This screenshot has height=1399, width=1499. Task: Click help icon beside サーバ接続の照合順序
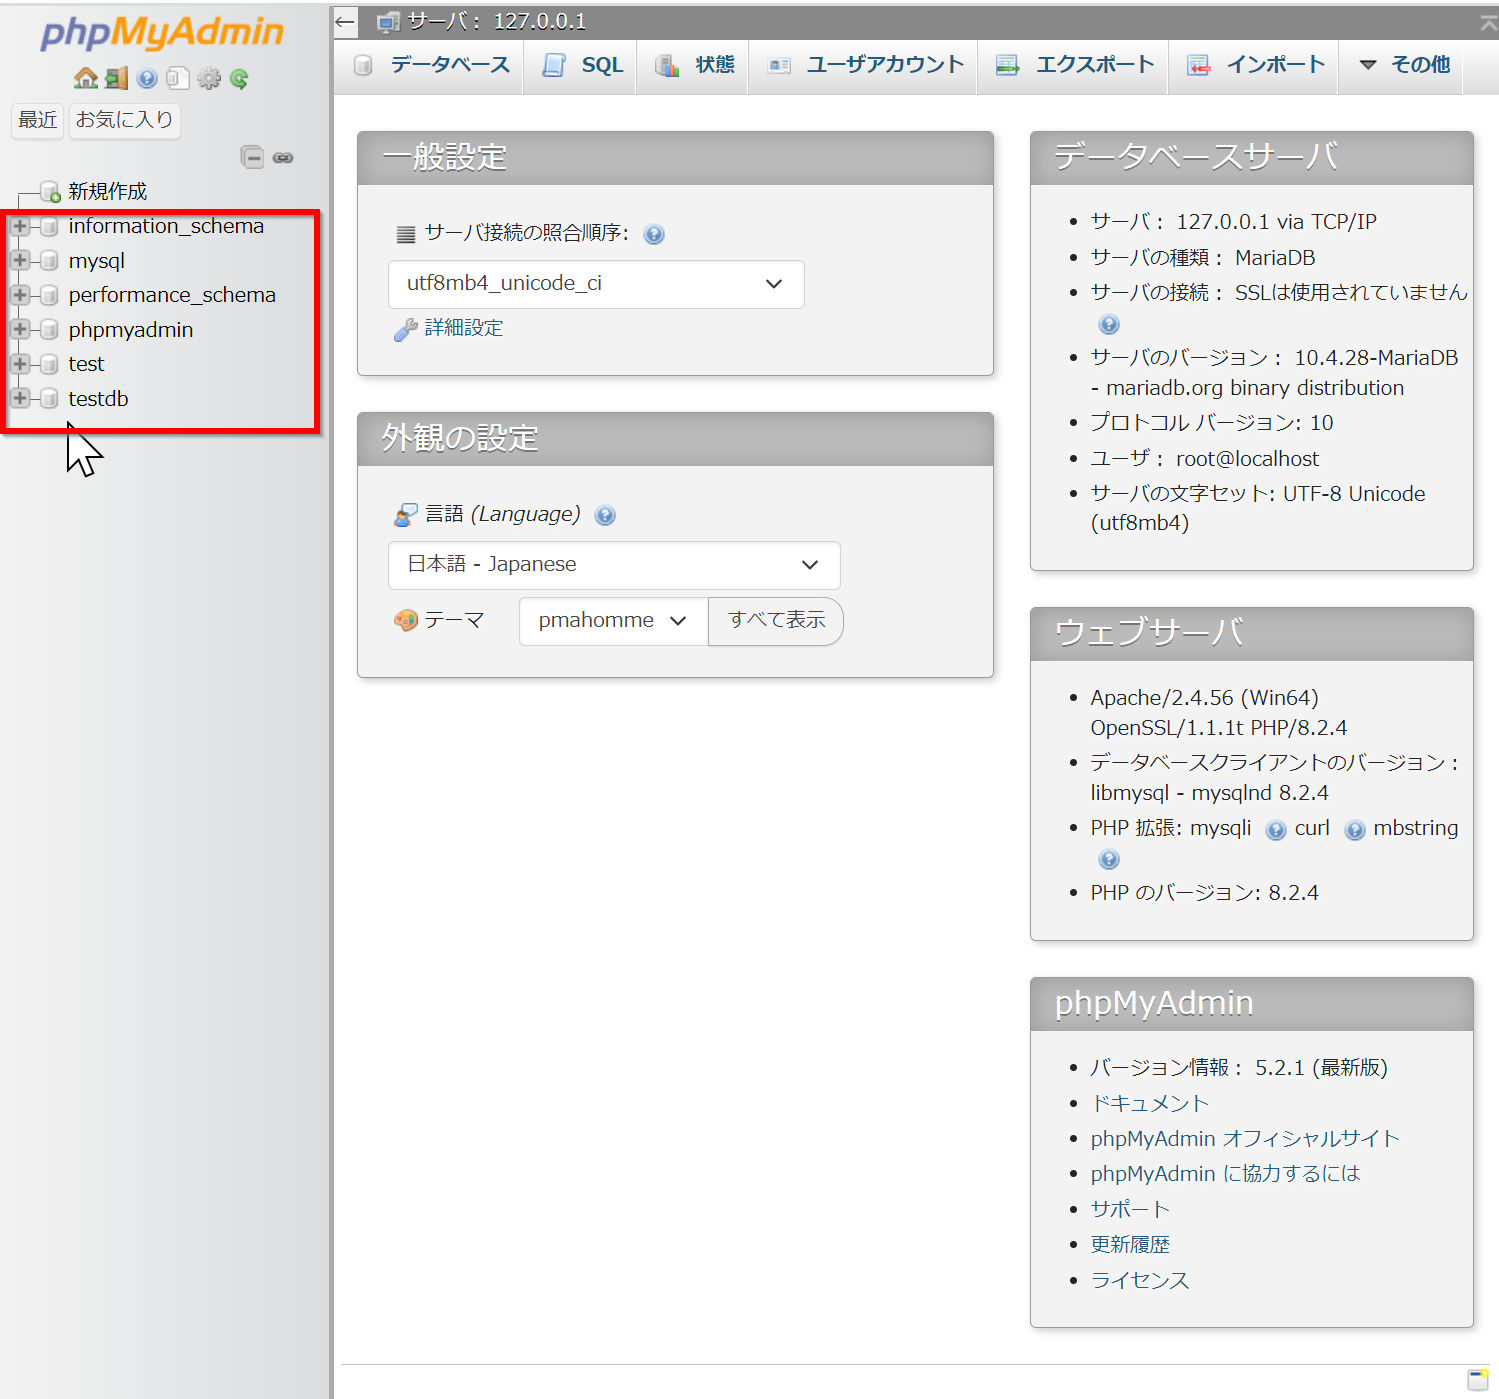coord(654,234)
